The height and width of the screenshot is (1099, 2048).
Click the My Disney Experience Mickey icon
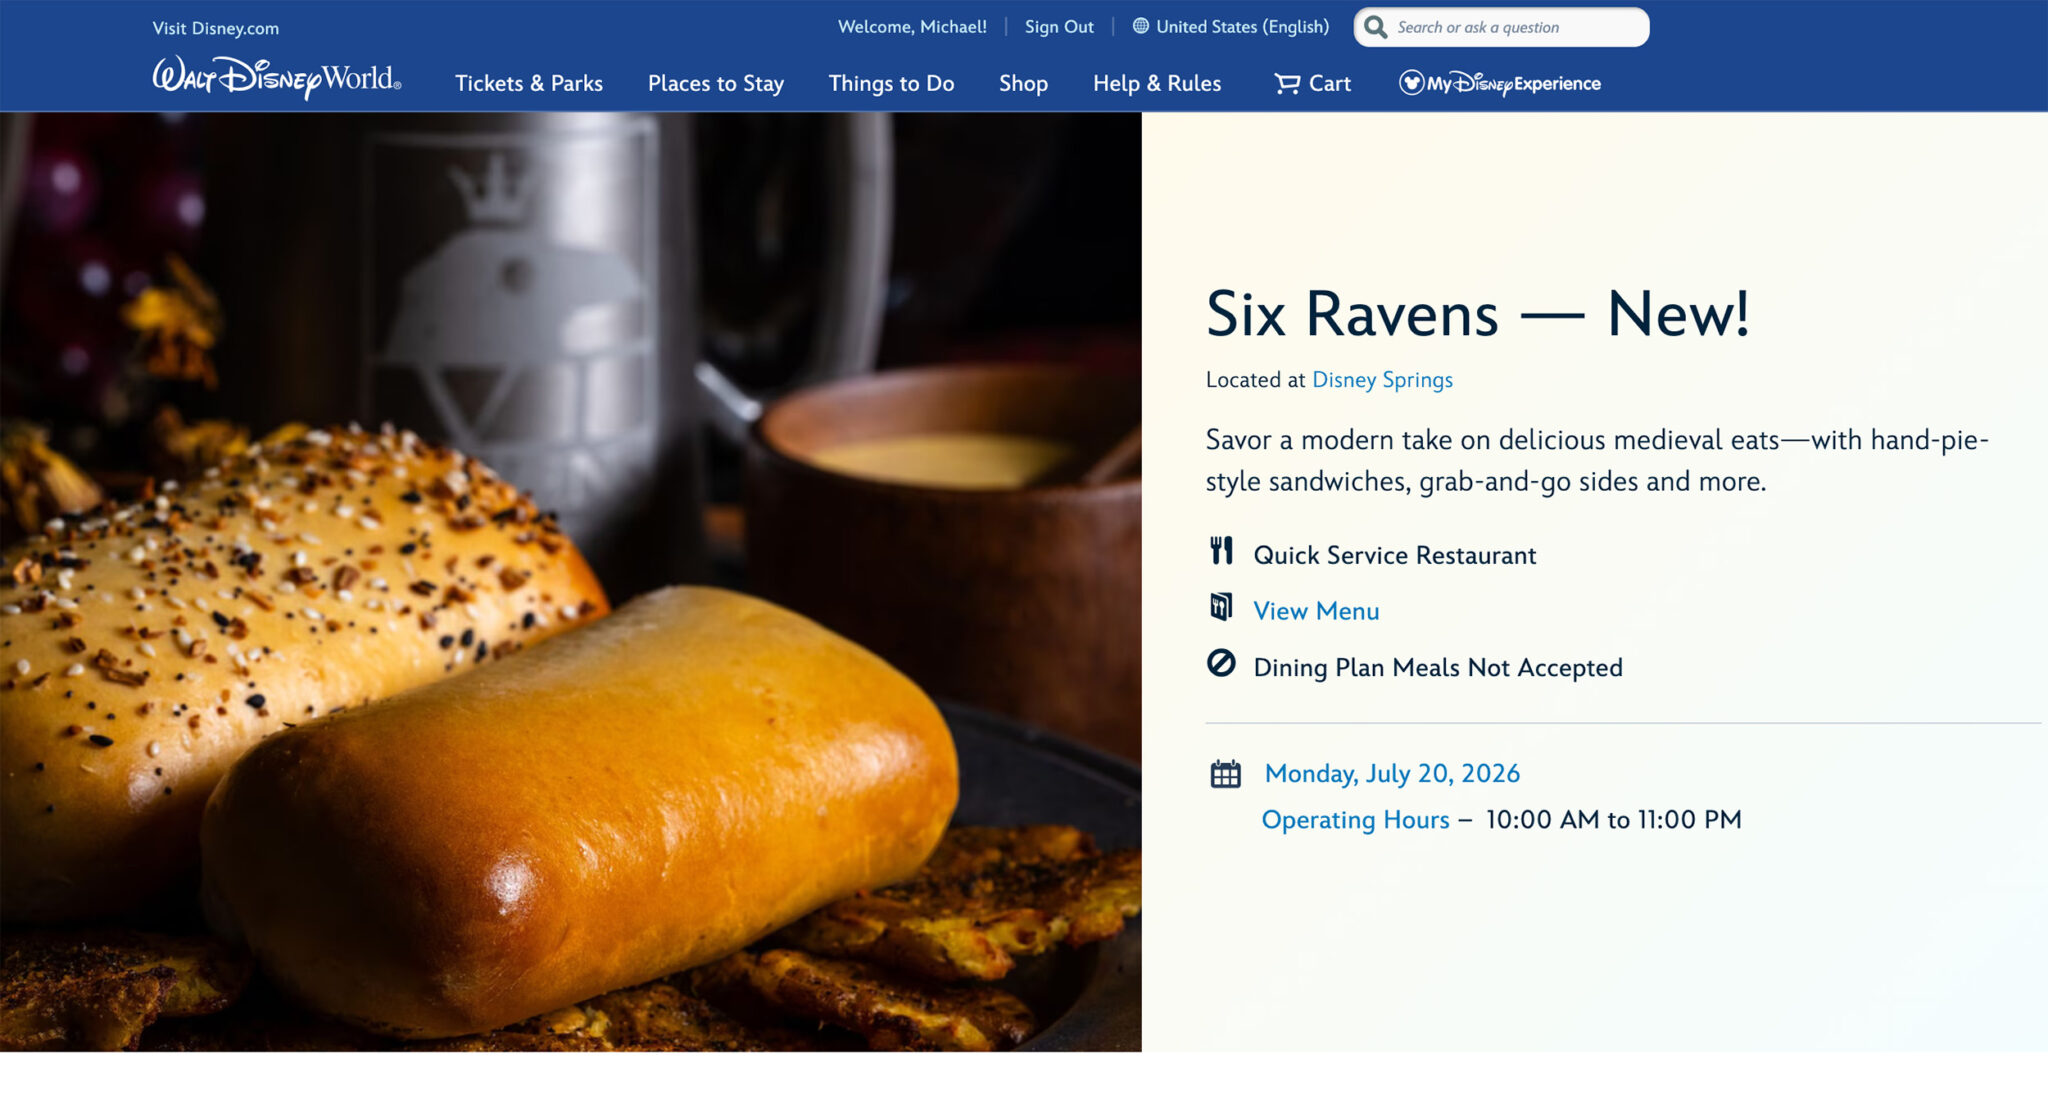pyautogui.click(x=1411, y=83)
